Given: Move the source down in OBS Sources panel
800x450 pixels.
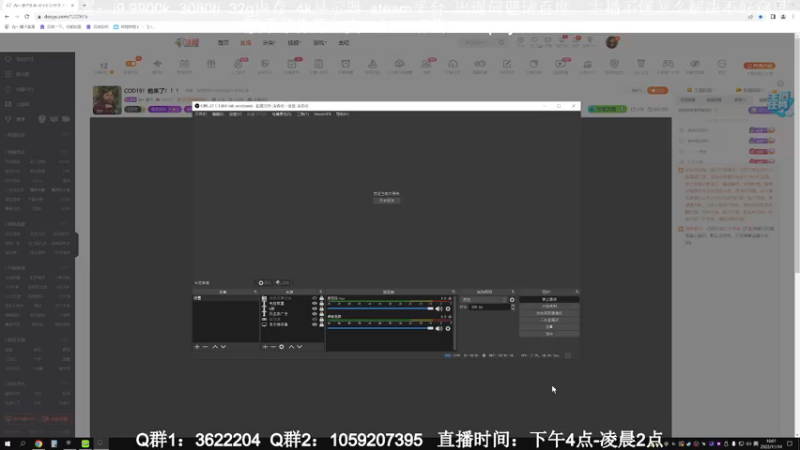Looking at the screenshot, I should click(x=299, y=347).
